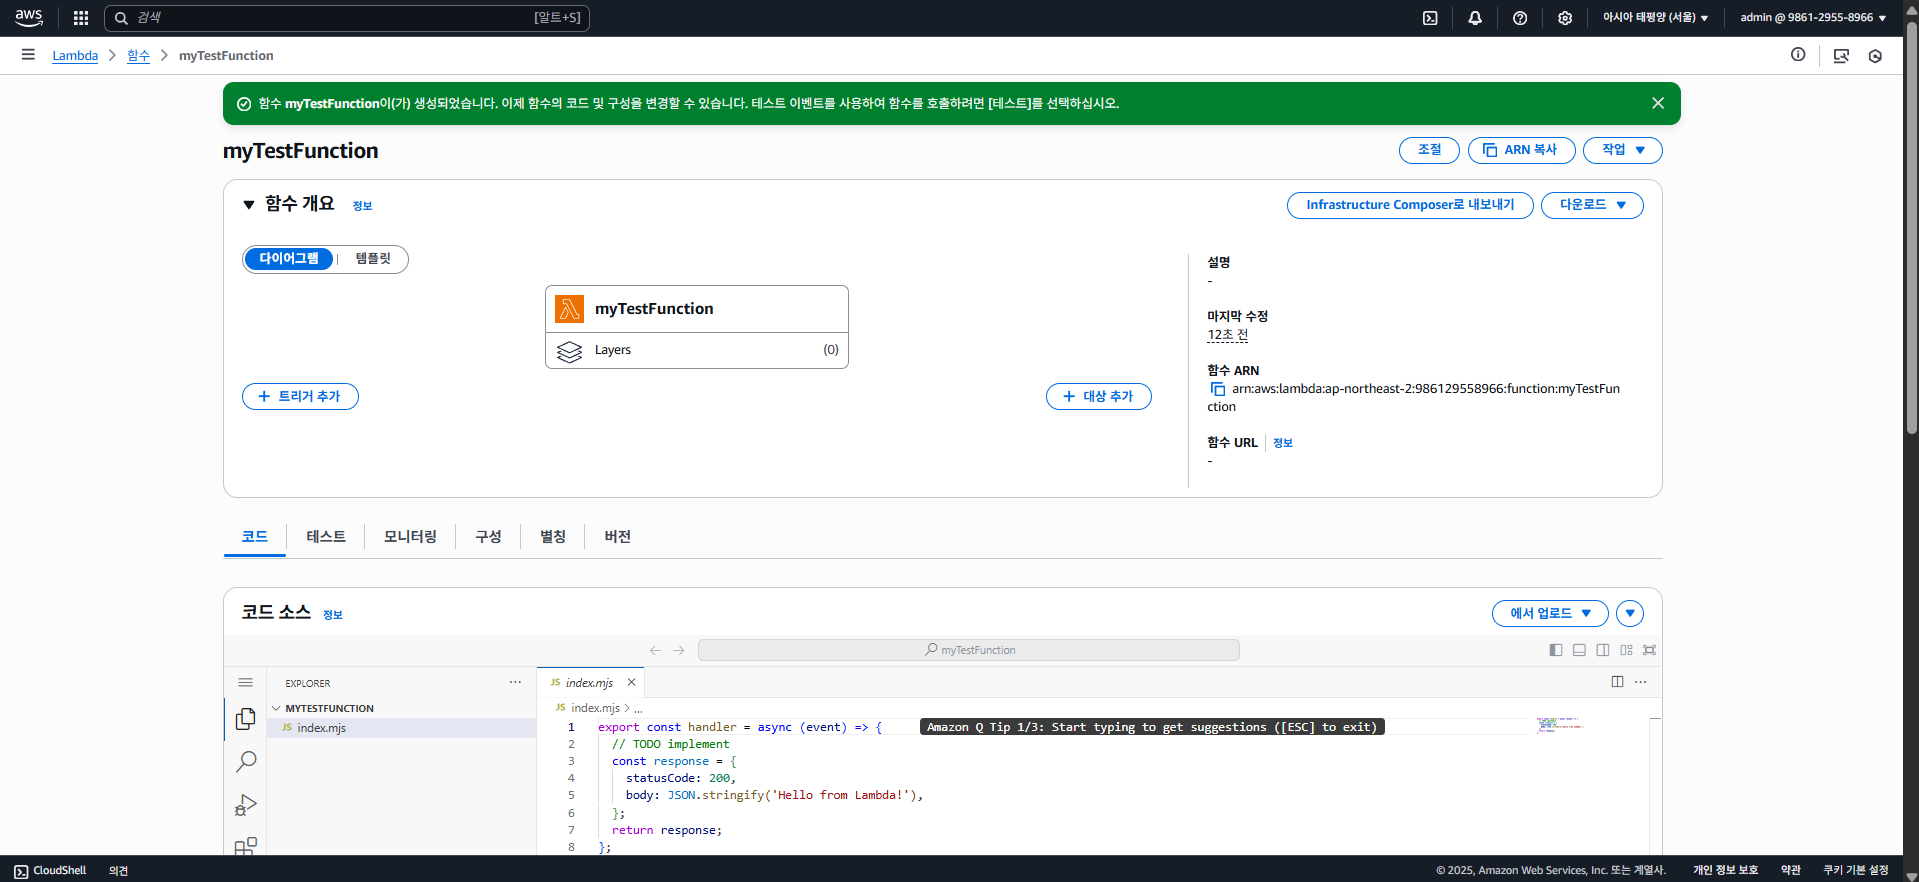Click 대상 추가 button
Viewport: 1919px width, 882px height.
1098,397
